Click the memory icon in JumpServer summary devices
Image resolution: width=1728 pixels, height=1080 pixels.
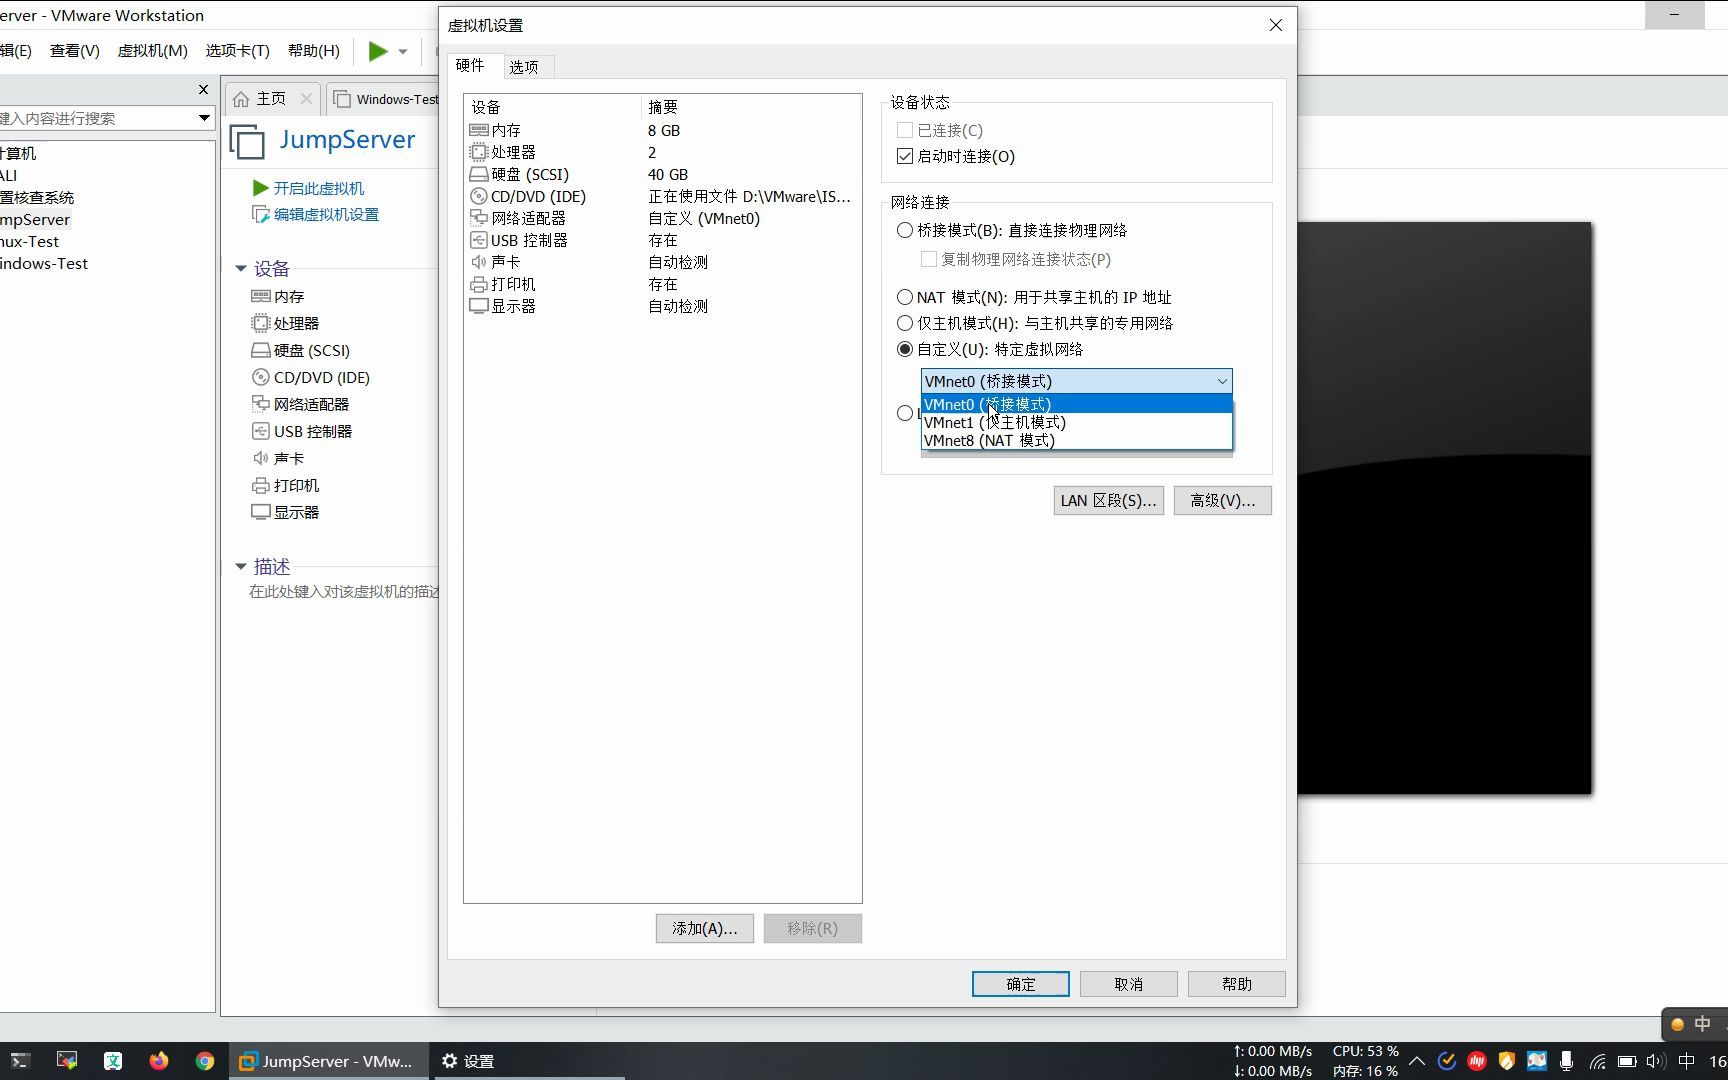pyautogui.click(x=260, y=296)
